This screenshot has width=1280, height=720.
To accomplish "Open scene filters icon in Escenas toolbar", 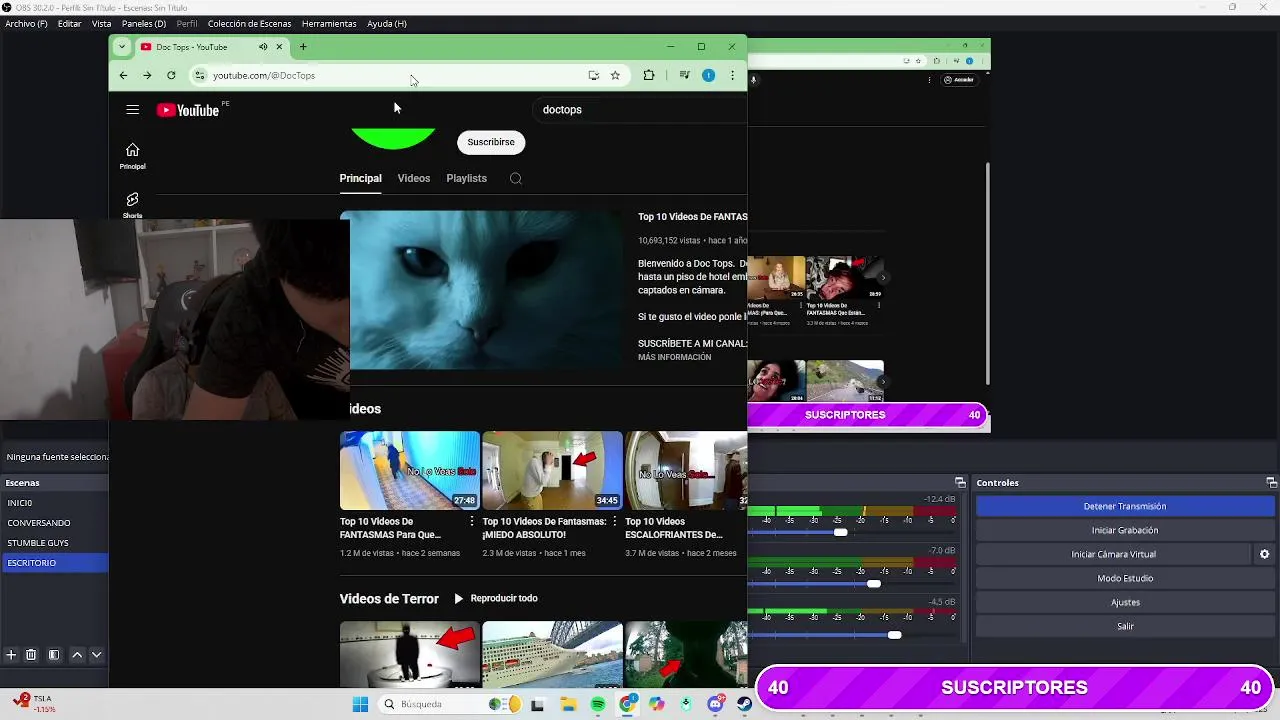I will (x=54, y=655).
